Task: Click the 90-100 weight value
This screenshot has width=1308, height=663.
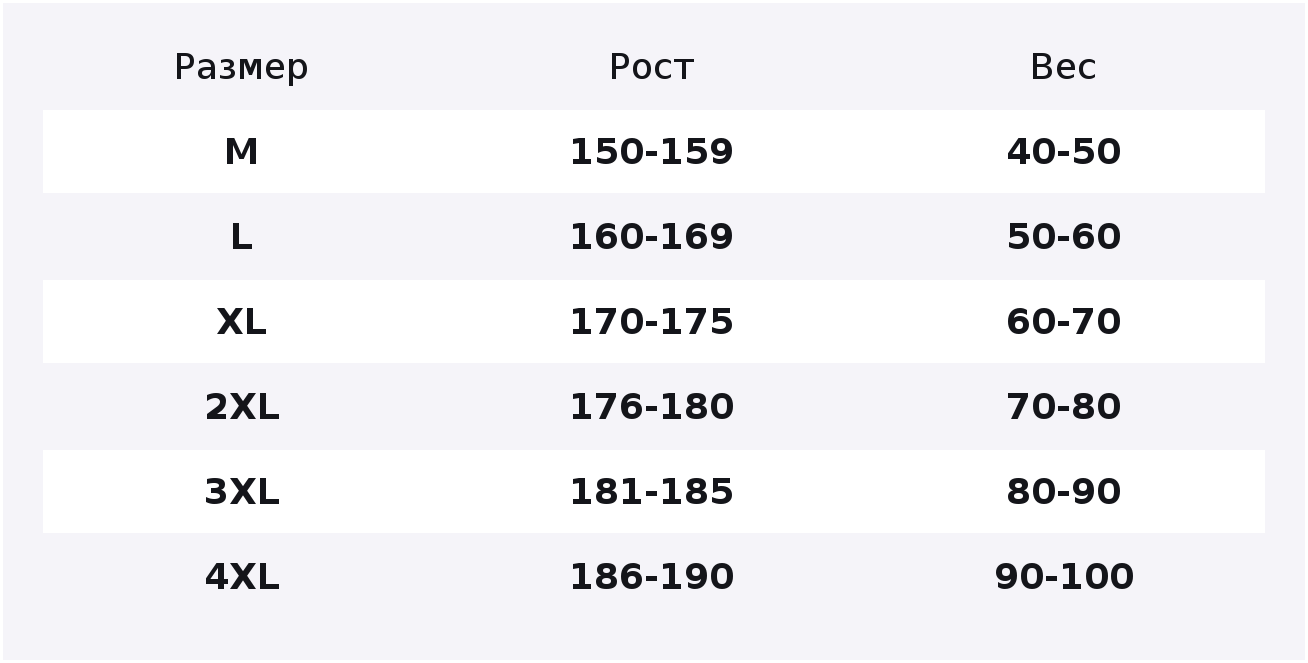Action: coord(1063,577)
